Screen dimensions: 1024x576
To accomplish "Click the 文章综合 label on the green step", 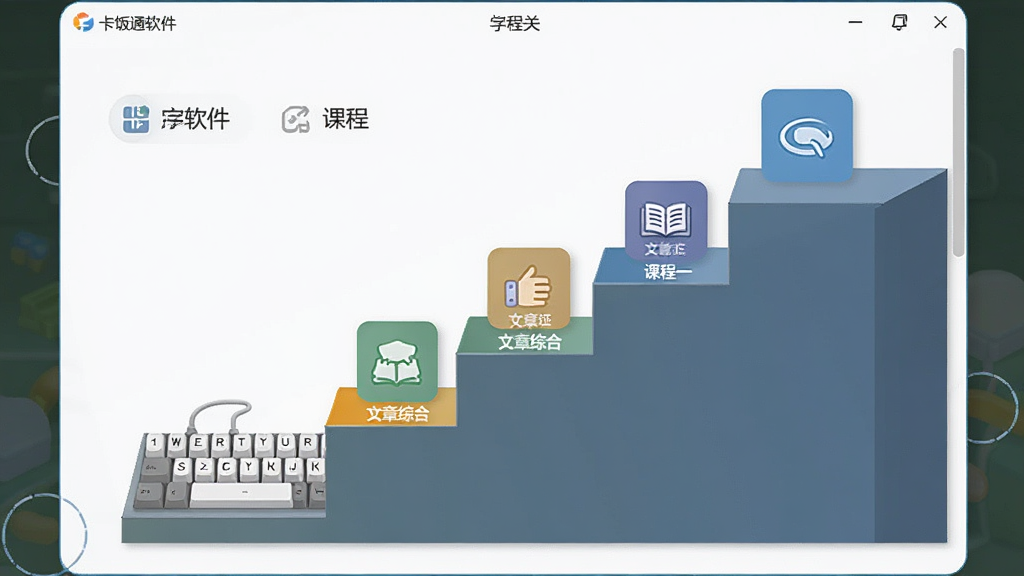I will [530, 342].
